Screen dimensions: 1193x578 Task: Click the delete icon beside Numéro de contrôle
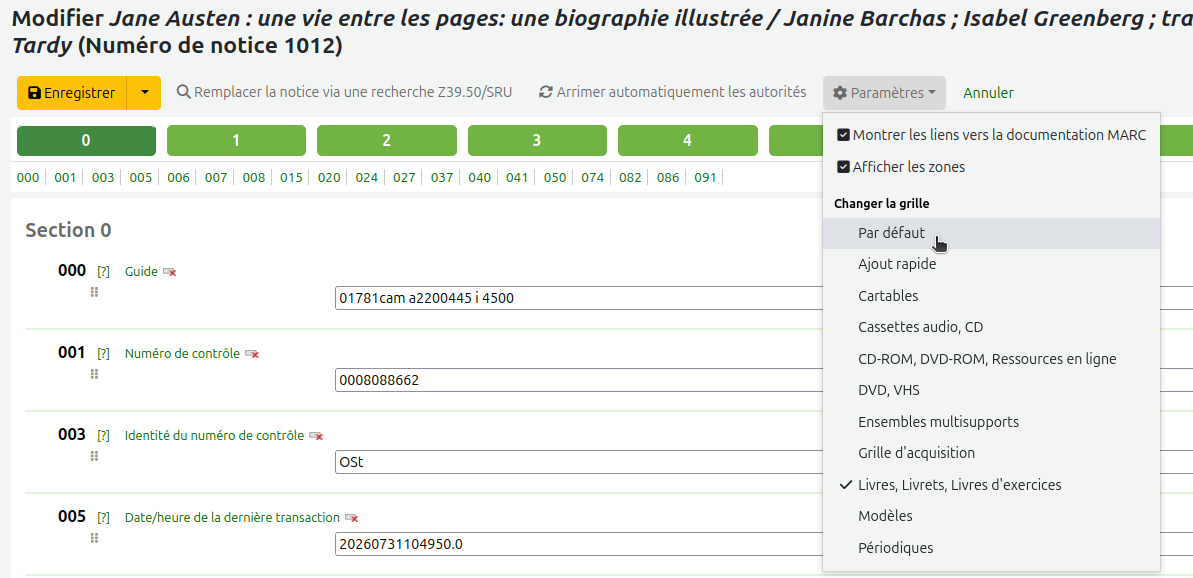252,354
